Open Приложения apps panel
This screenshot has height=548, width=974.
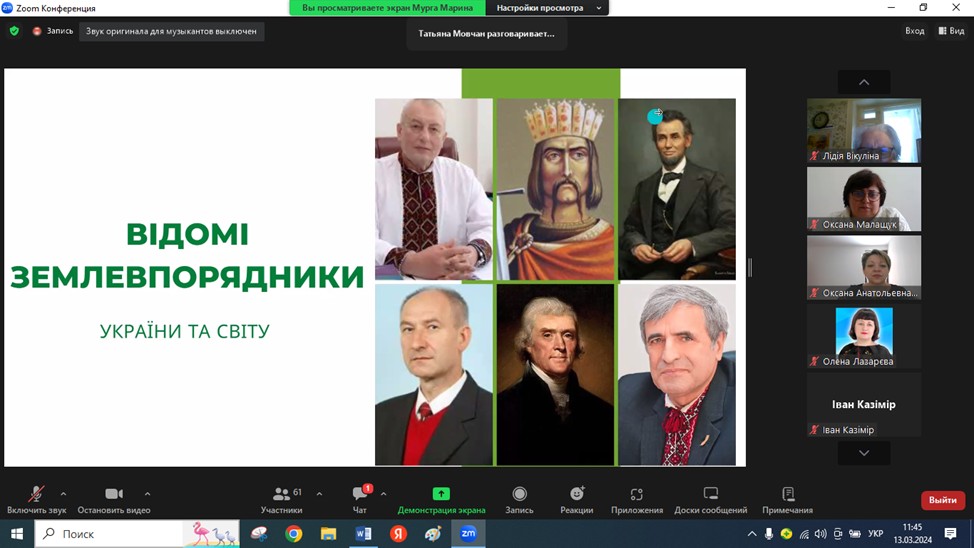coord(637,500)
